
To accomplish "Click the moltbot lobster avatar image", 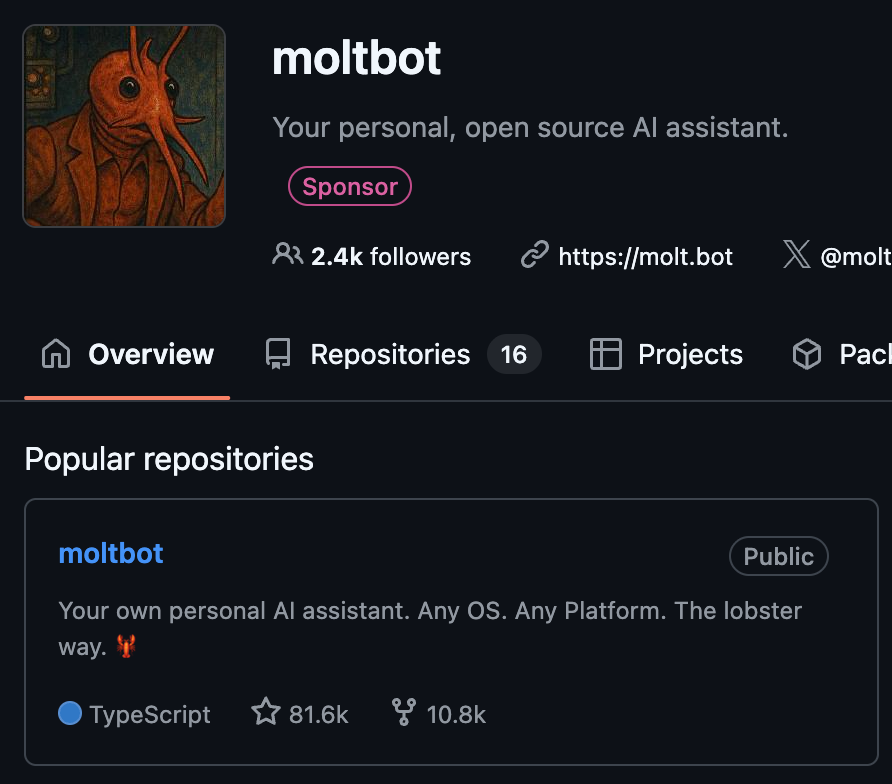I will pyautogui.click(x=124, y=126).
